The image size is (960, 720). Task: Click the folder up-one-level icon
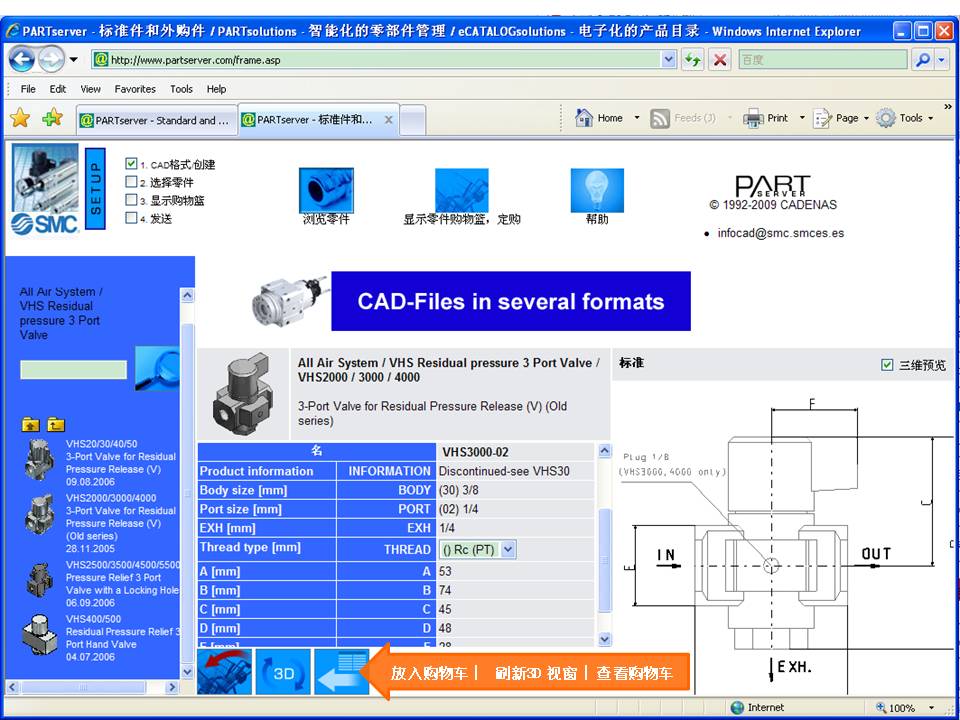point(31,424)
